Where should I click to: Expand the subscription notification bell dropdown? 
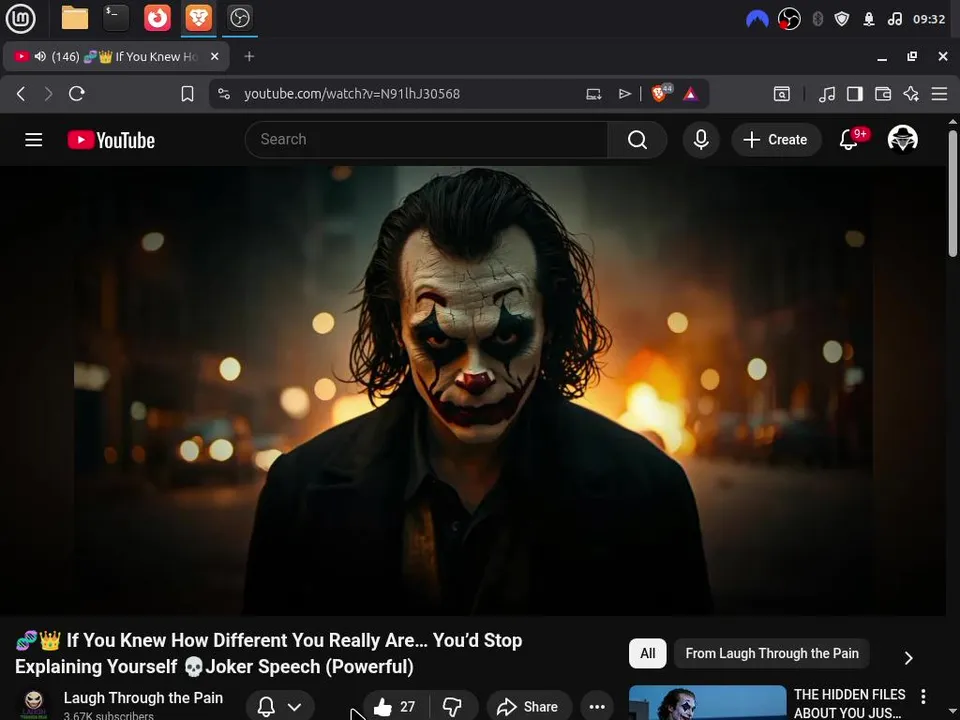tap(280, 707)
